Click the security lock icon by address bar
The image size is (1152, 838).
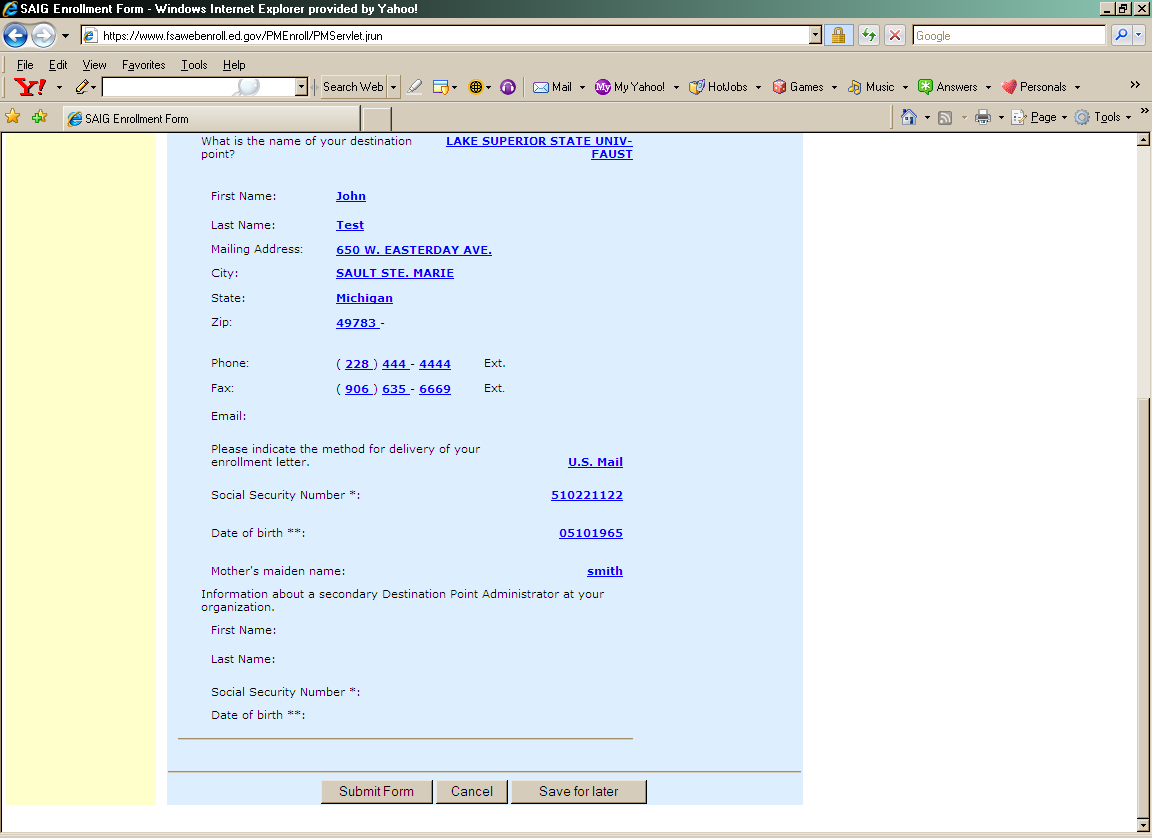838,36
